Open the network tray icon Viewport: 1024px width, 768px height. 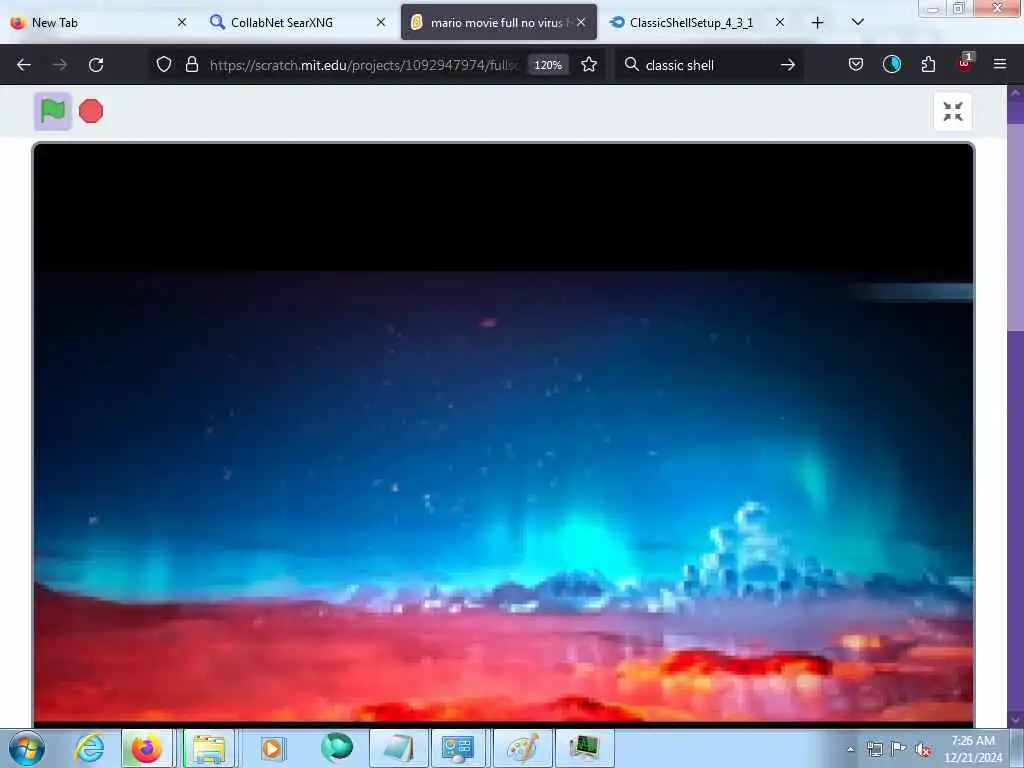pos(874,749)
